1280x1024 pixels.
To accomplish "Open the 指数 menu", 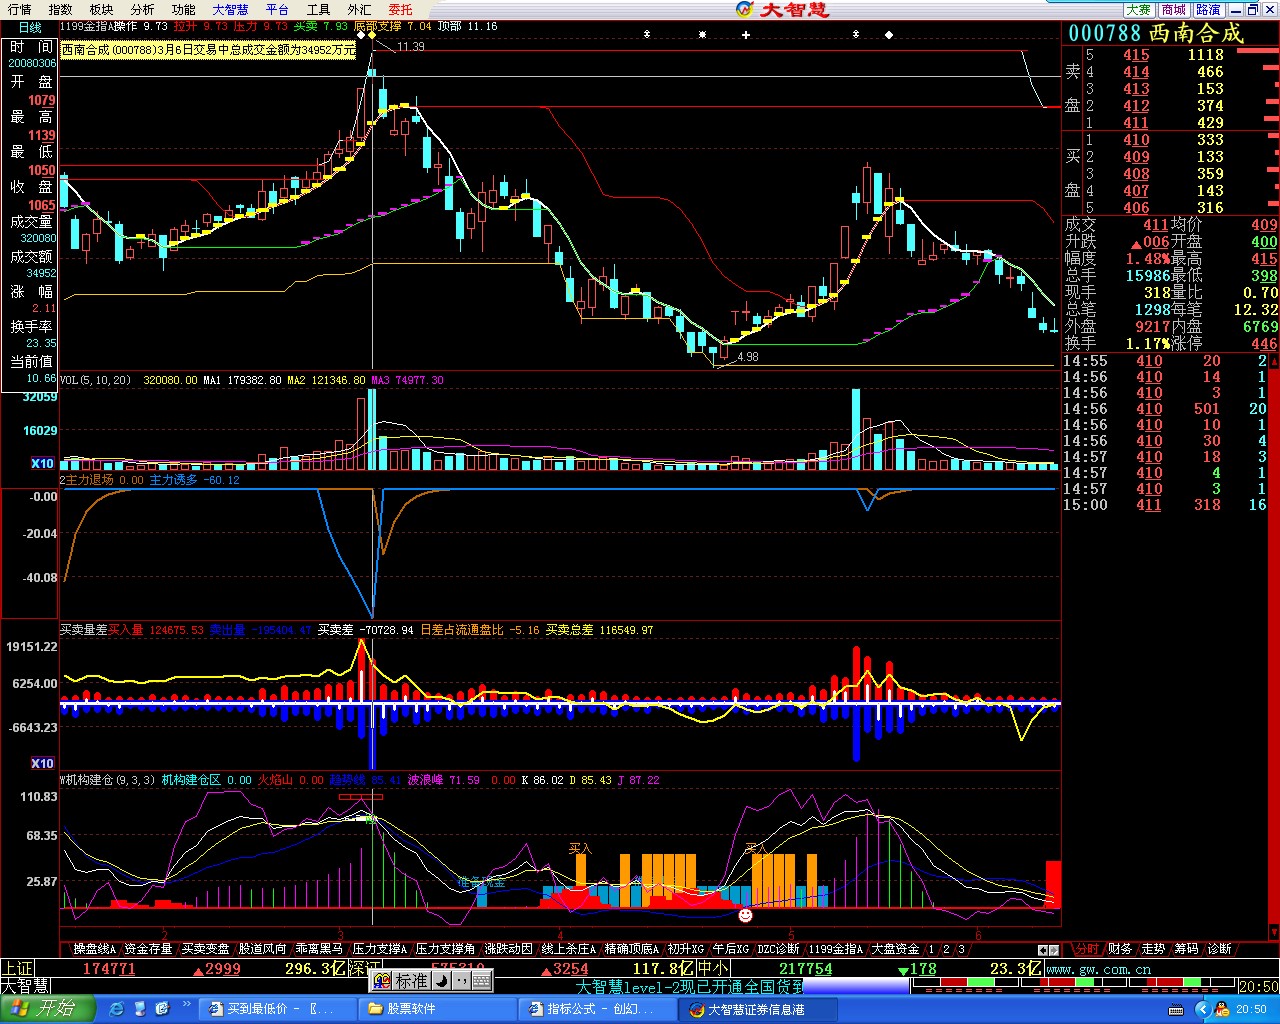I will 60,9.
